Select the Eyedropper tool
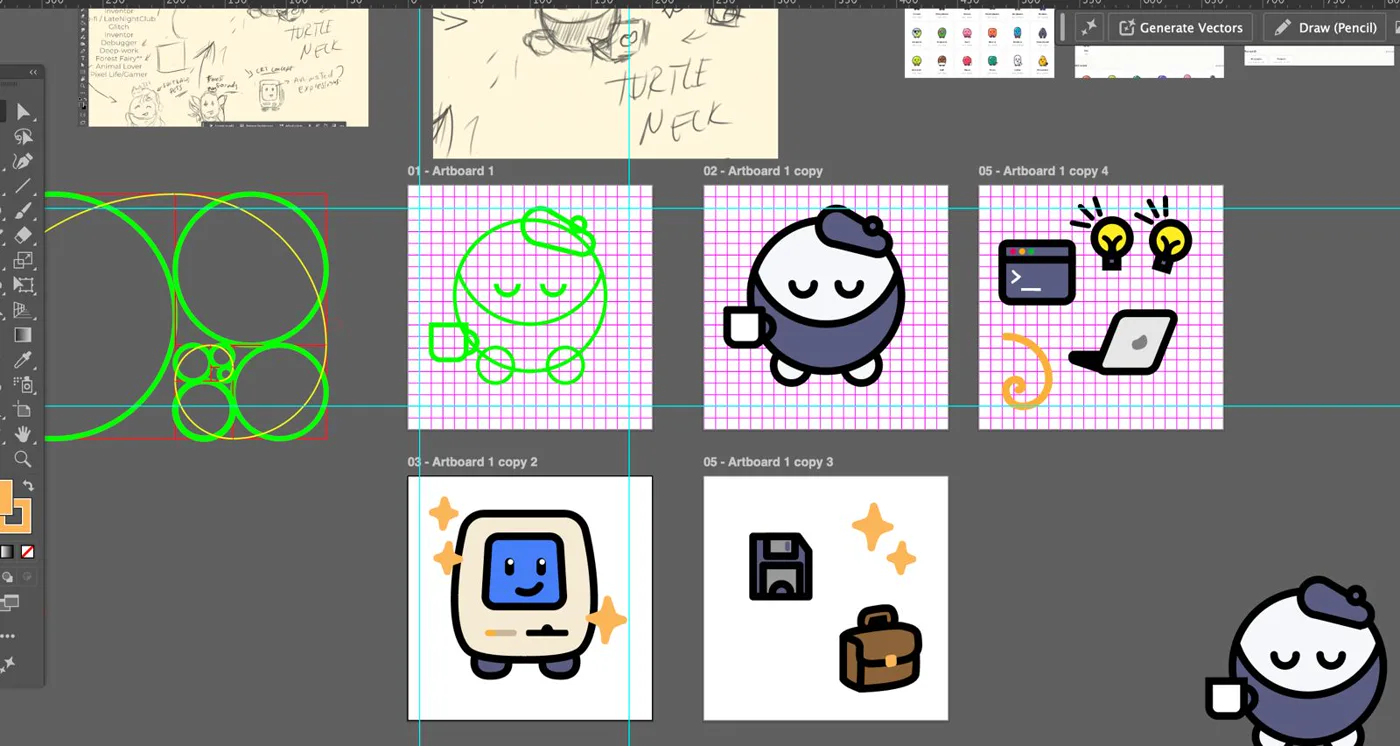This screenshot has width=1400, height=746. pos(23,360)
